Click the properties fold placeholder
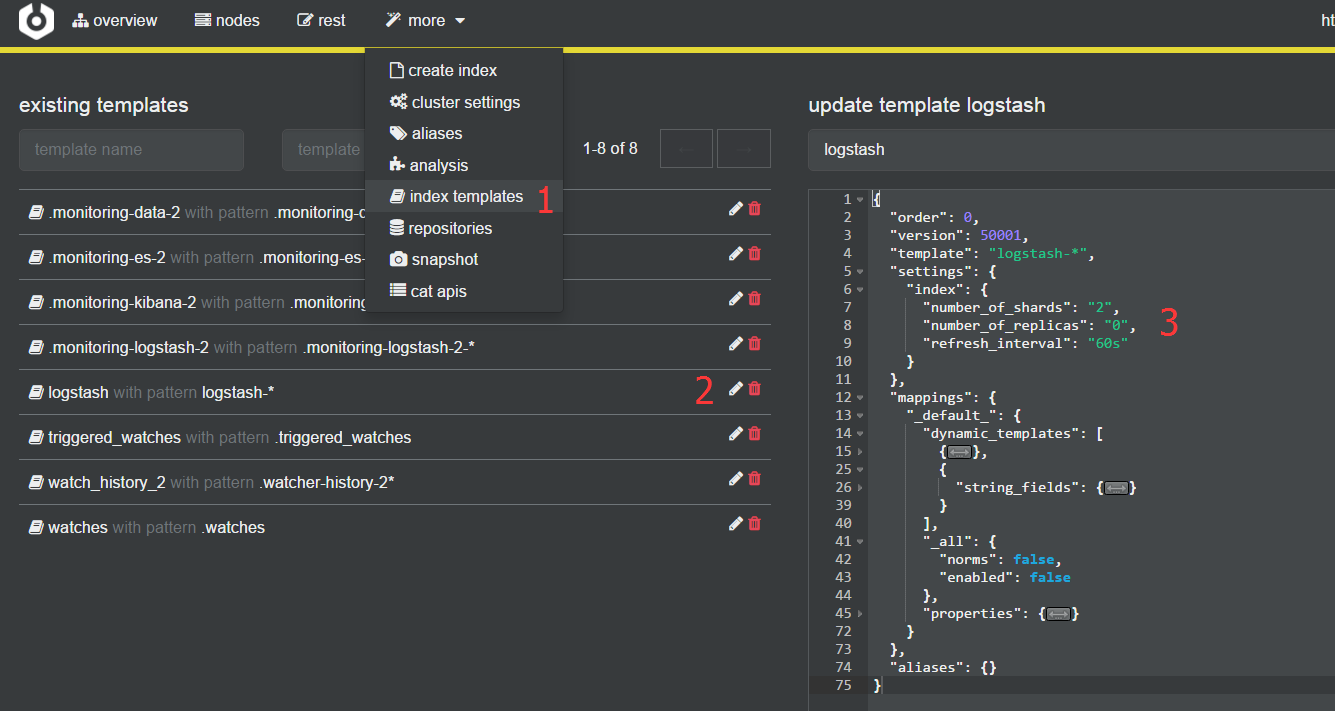The height and width of the screenshot is (711, 1335). pos(1060,614)
